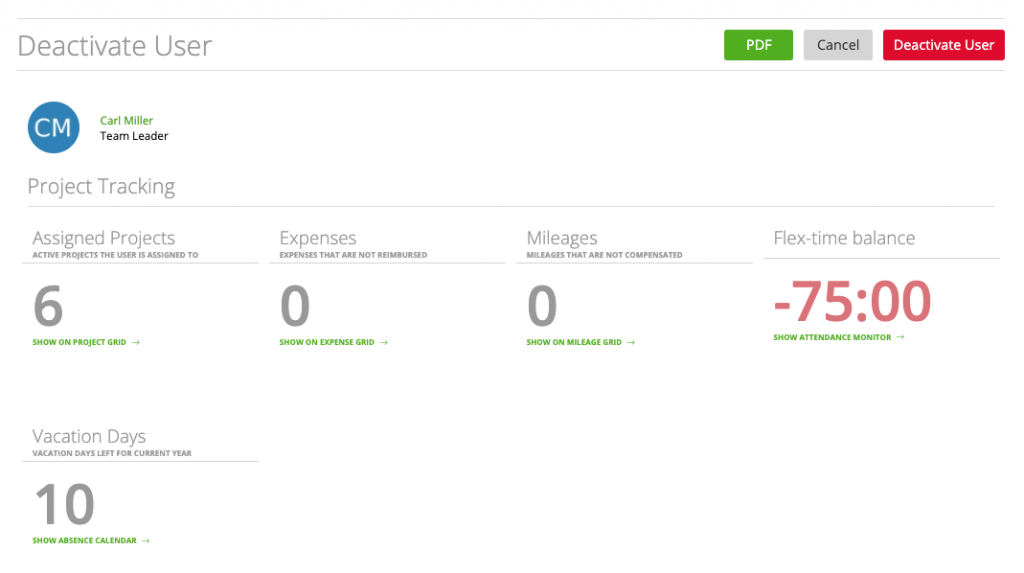
Task: Click the arrow icon after Show Attendance Monitor
Action: pos(901,337)
